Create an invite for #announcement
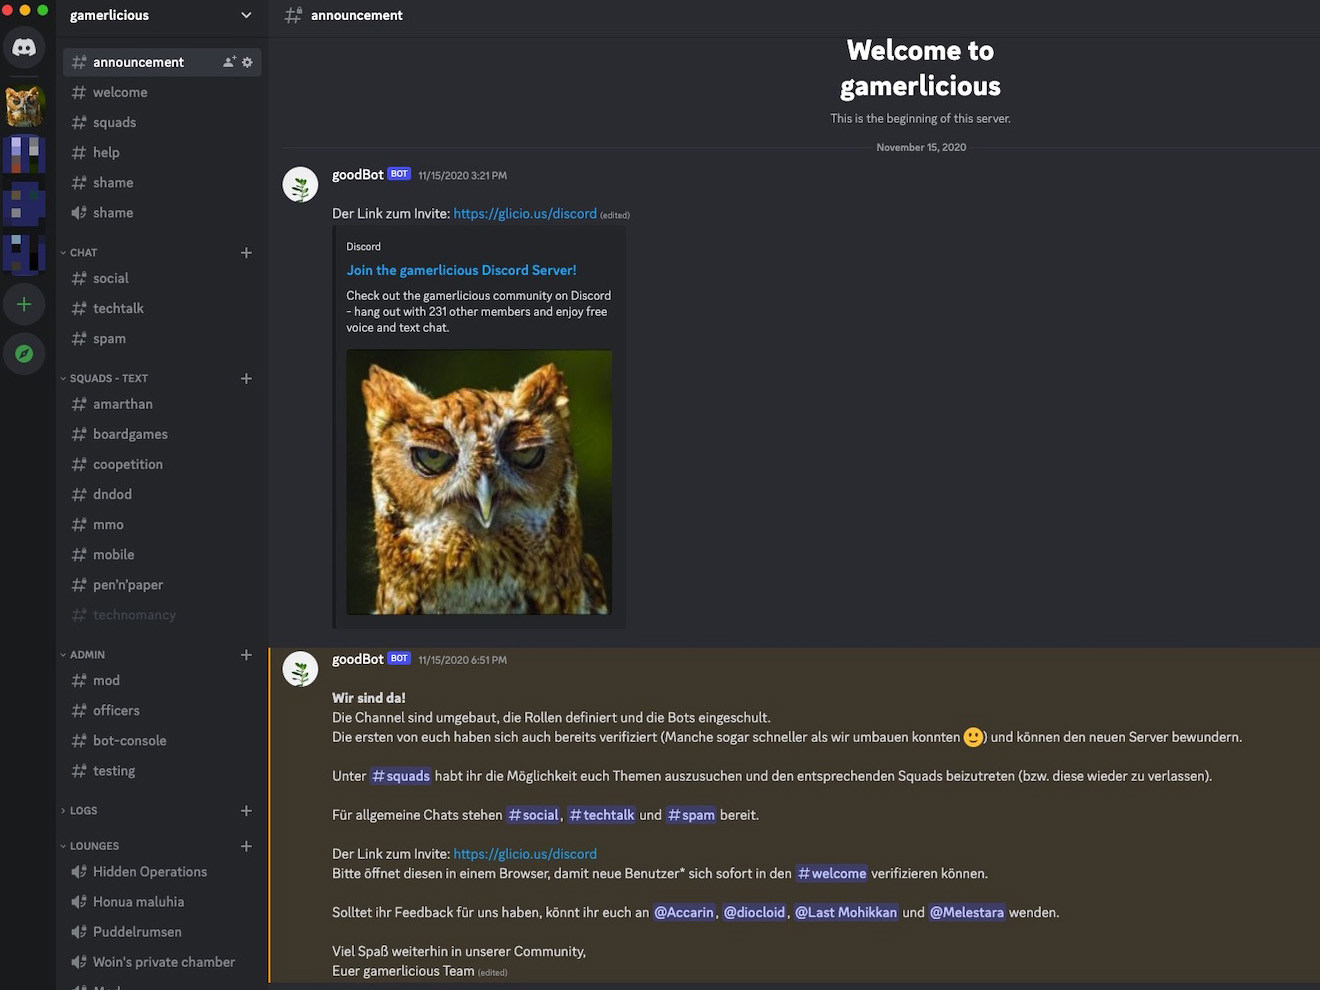Image resolution: width=1320 pixels, height=990 pixels. [228, 61]
